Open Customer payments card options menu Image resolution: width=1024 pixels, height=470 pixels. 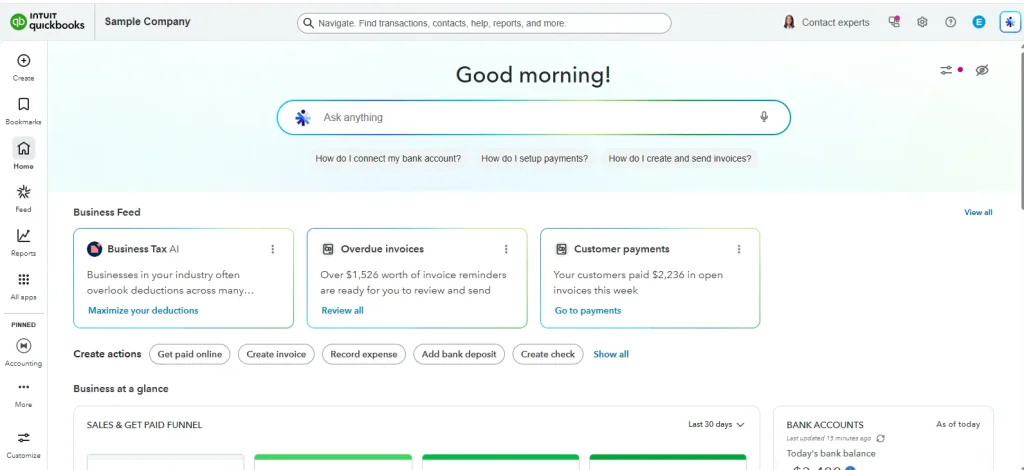point(739,249)
